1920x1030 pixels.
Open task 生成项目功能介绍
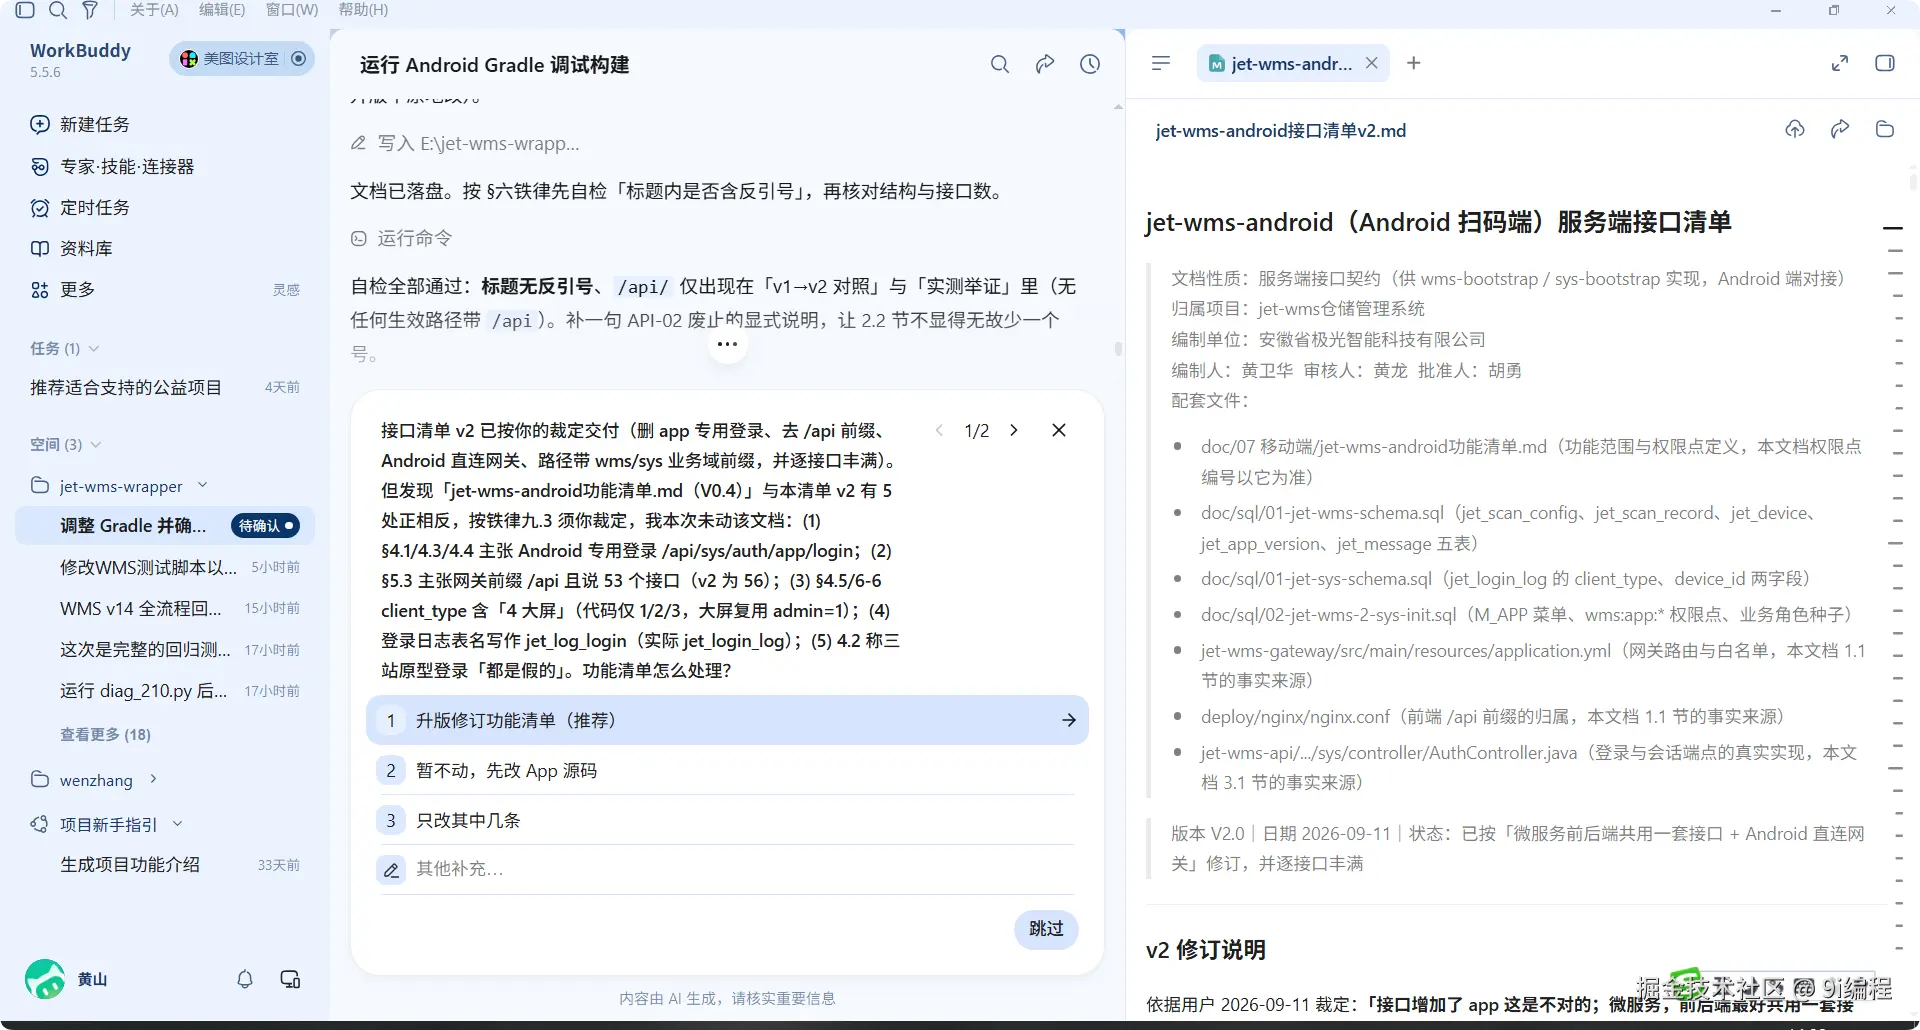[x=165, y=865]
